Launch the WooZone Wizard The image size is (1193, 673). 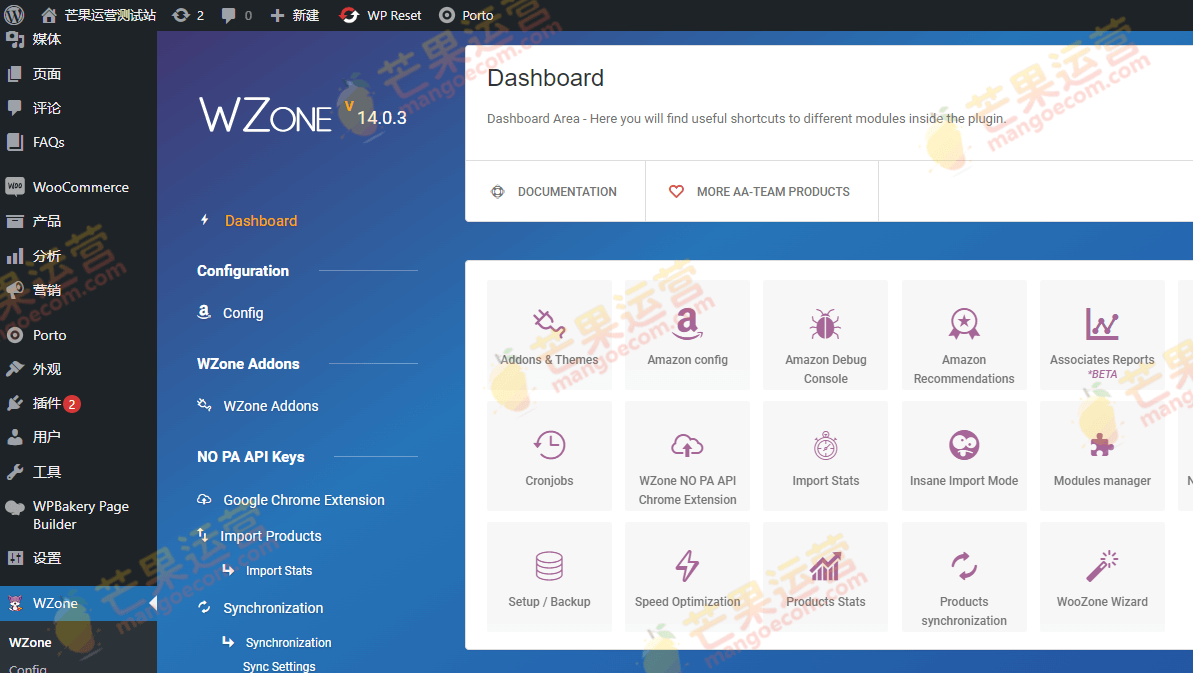click(x=1101, y=577)
